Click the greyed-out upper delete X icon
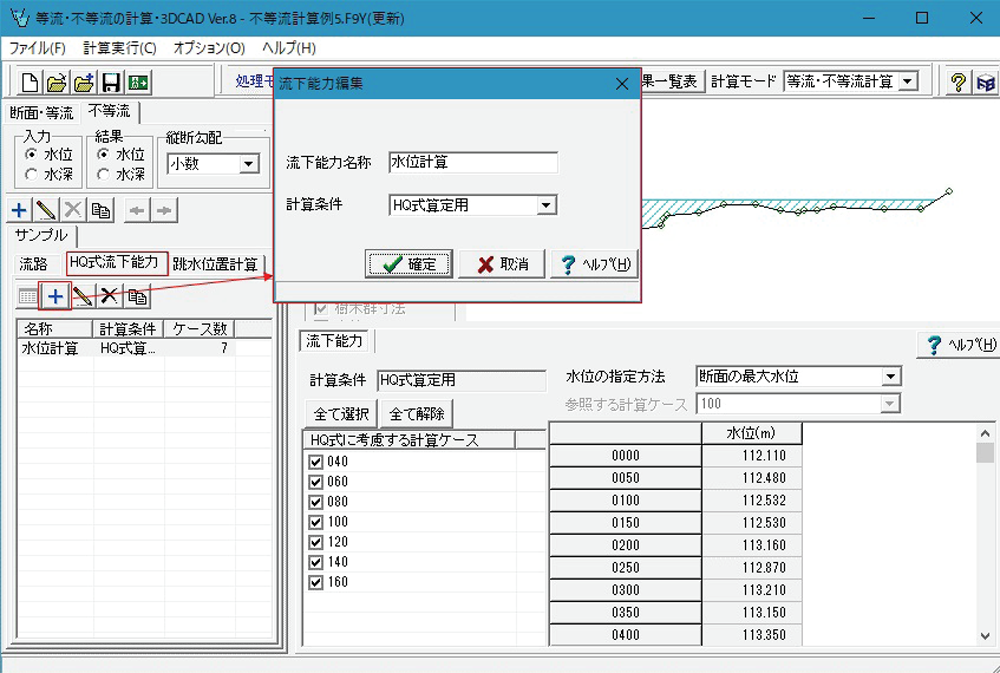The image size is (1000, 673). (x=73, y=210)
